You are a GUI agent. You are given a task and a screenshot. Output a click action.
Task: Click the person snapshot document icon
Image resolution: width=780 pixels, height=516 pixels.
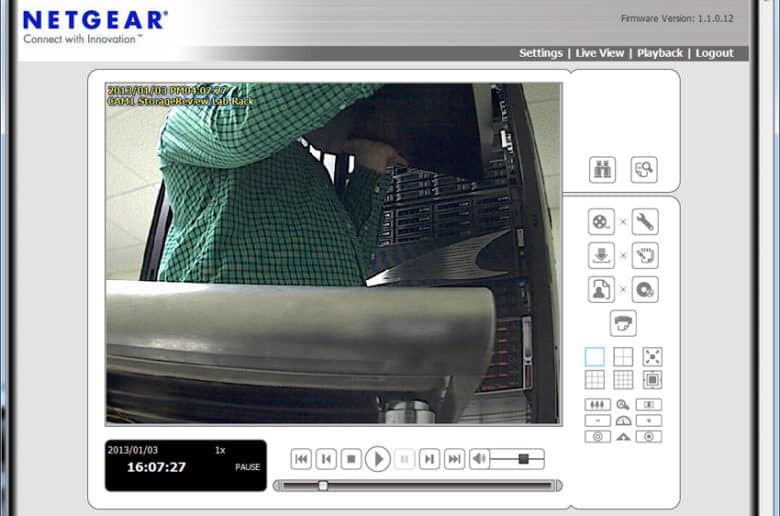coord(601,289)
